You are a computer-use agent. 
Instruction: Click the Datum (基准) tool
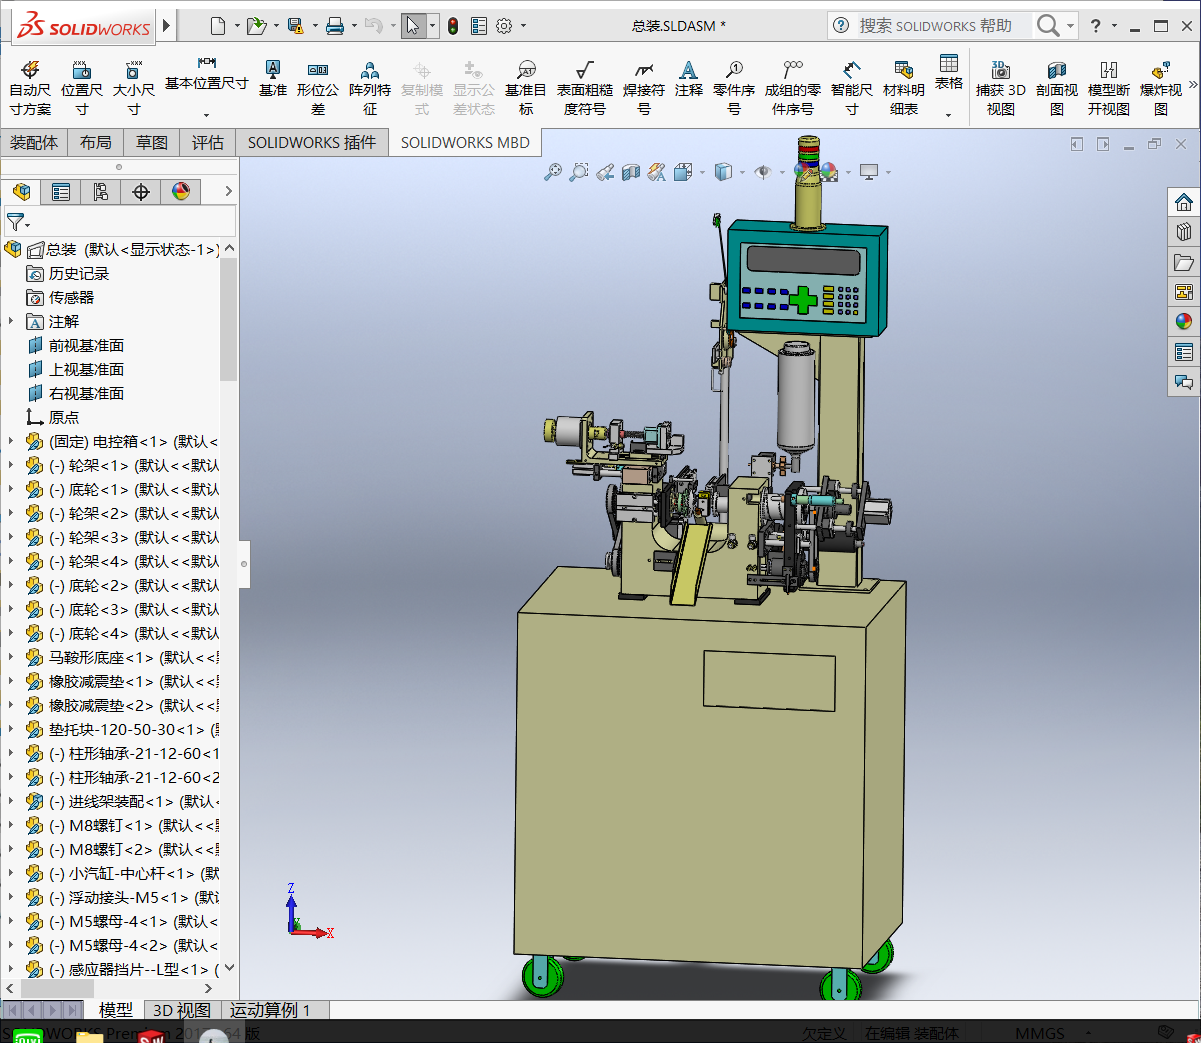click(272, 78)
